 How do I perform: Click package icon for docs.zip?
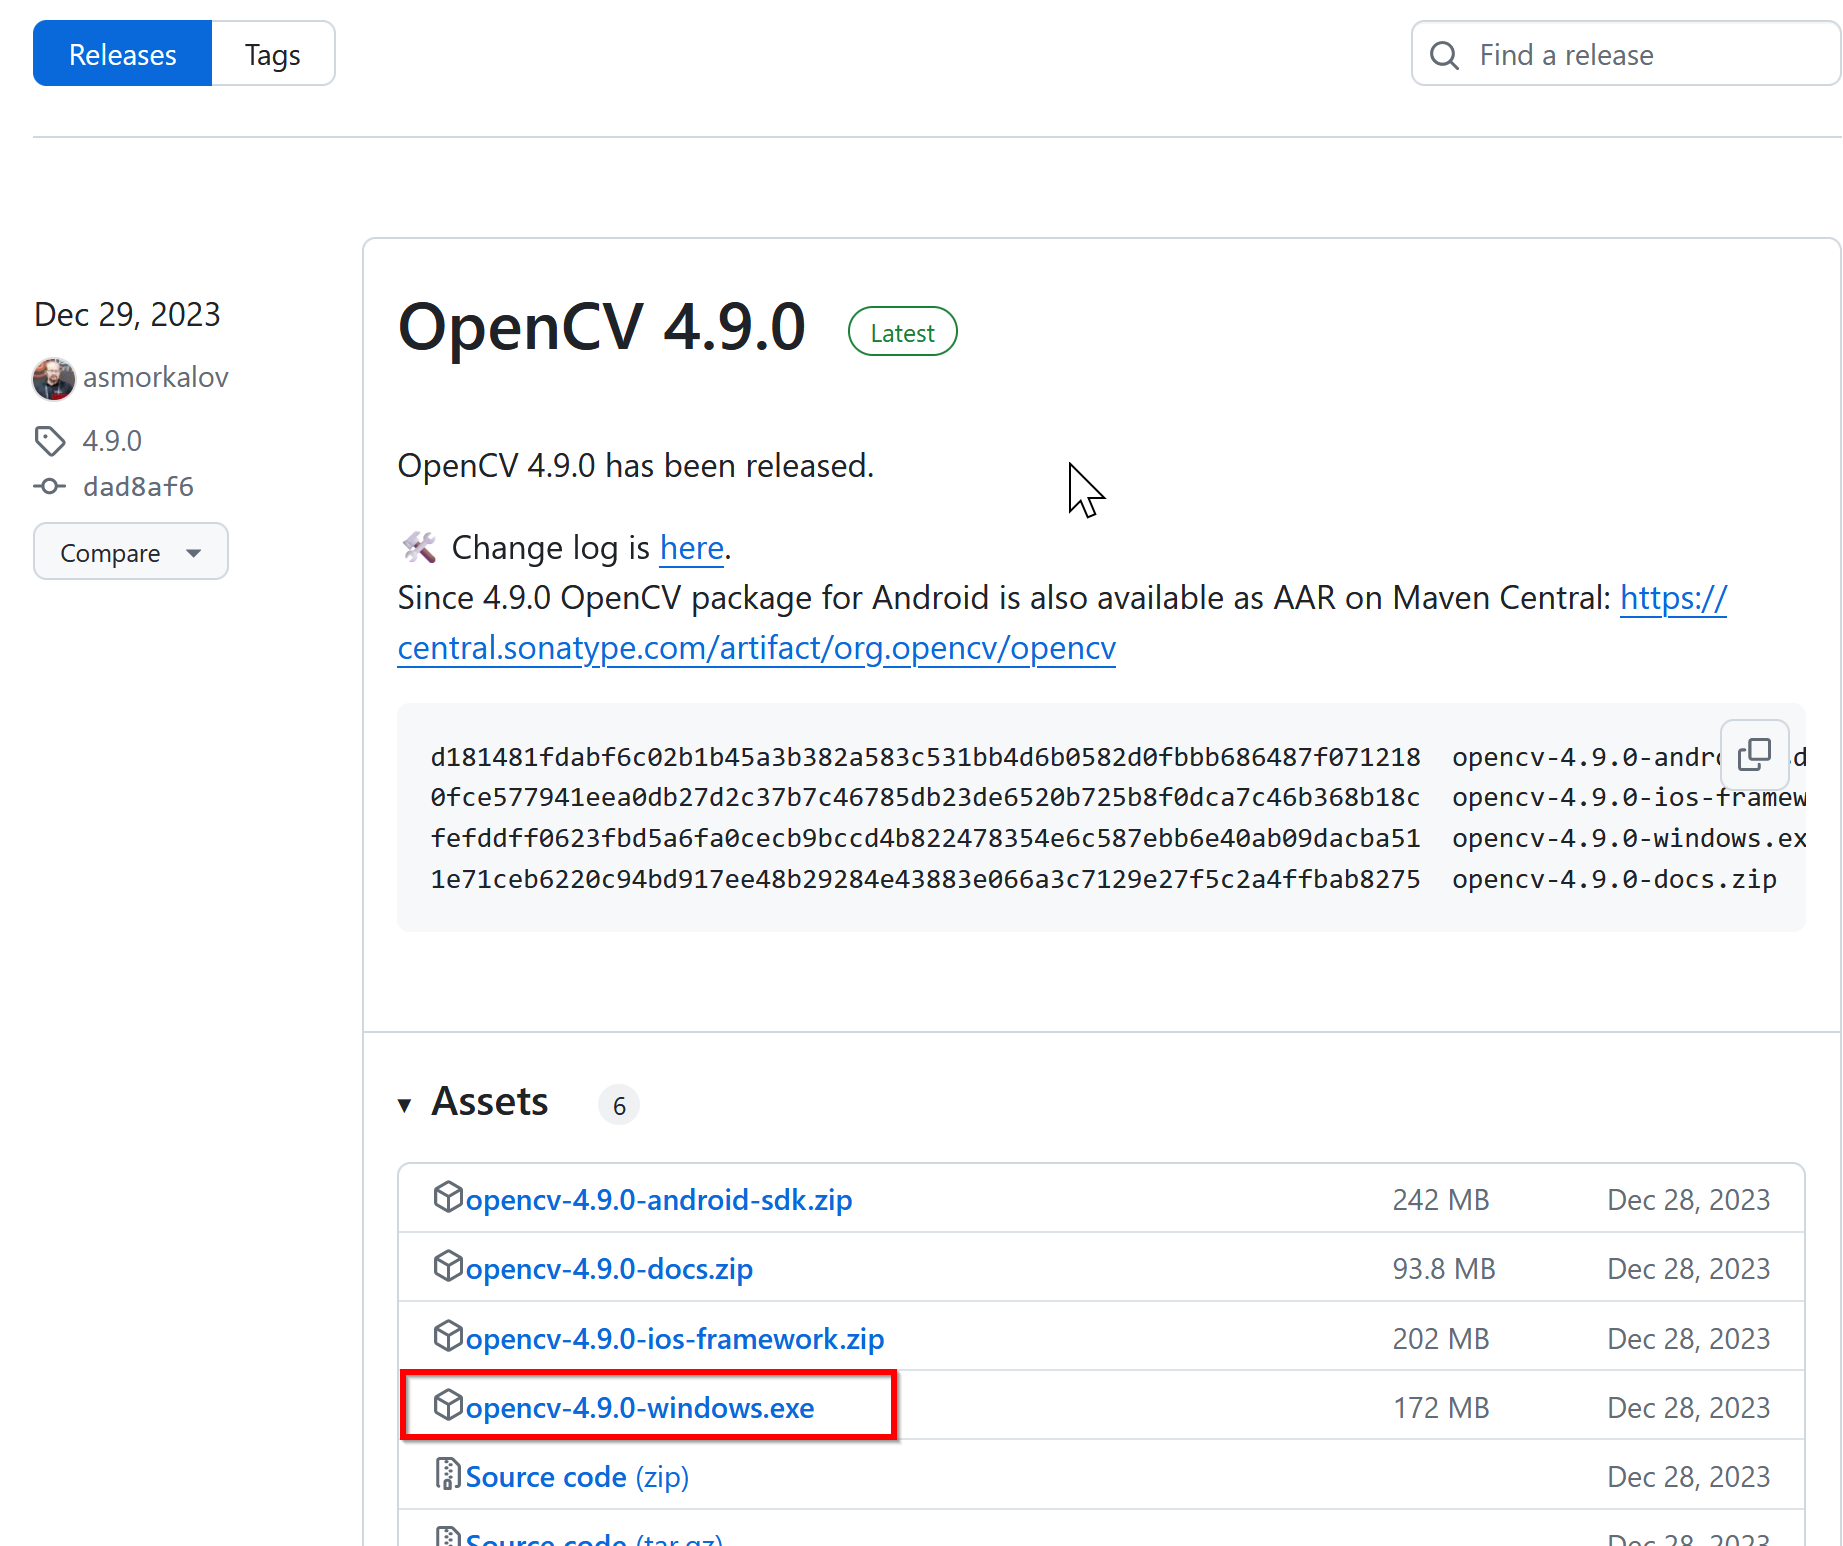[448, 1265]
